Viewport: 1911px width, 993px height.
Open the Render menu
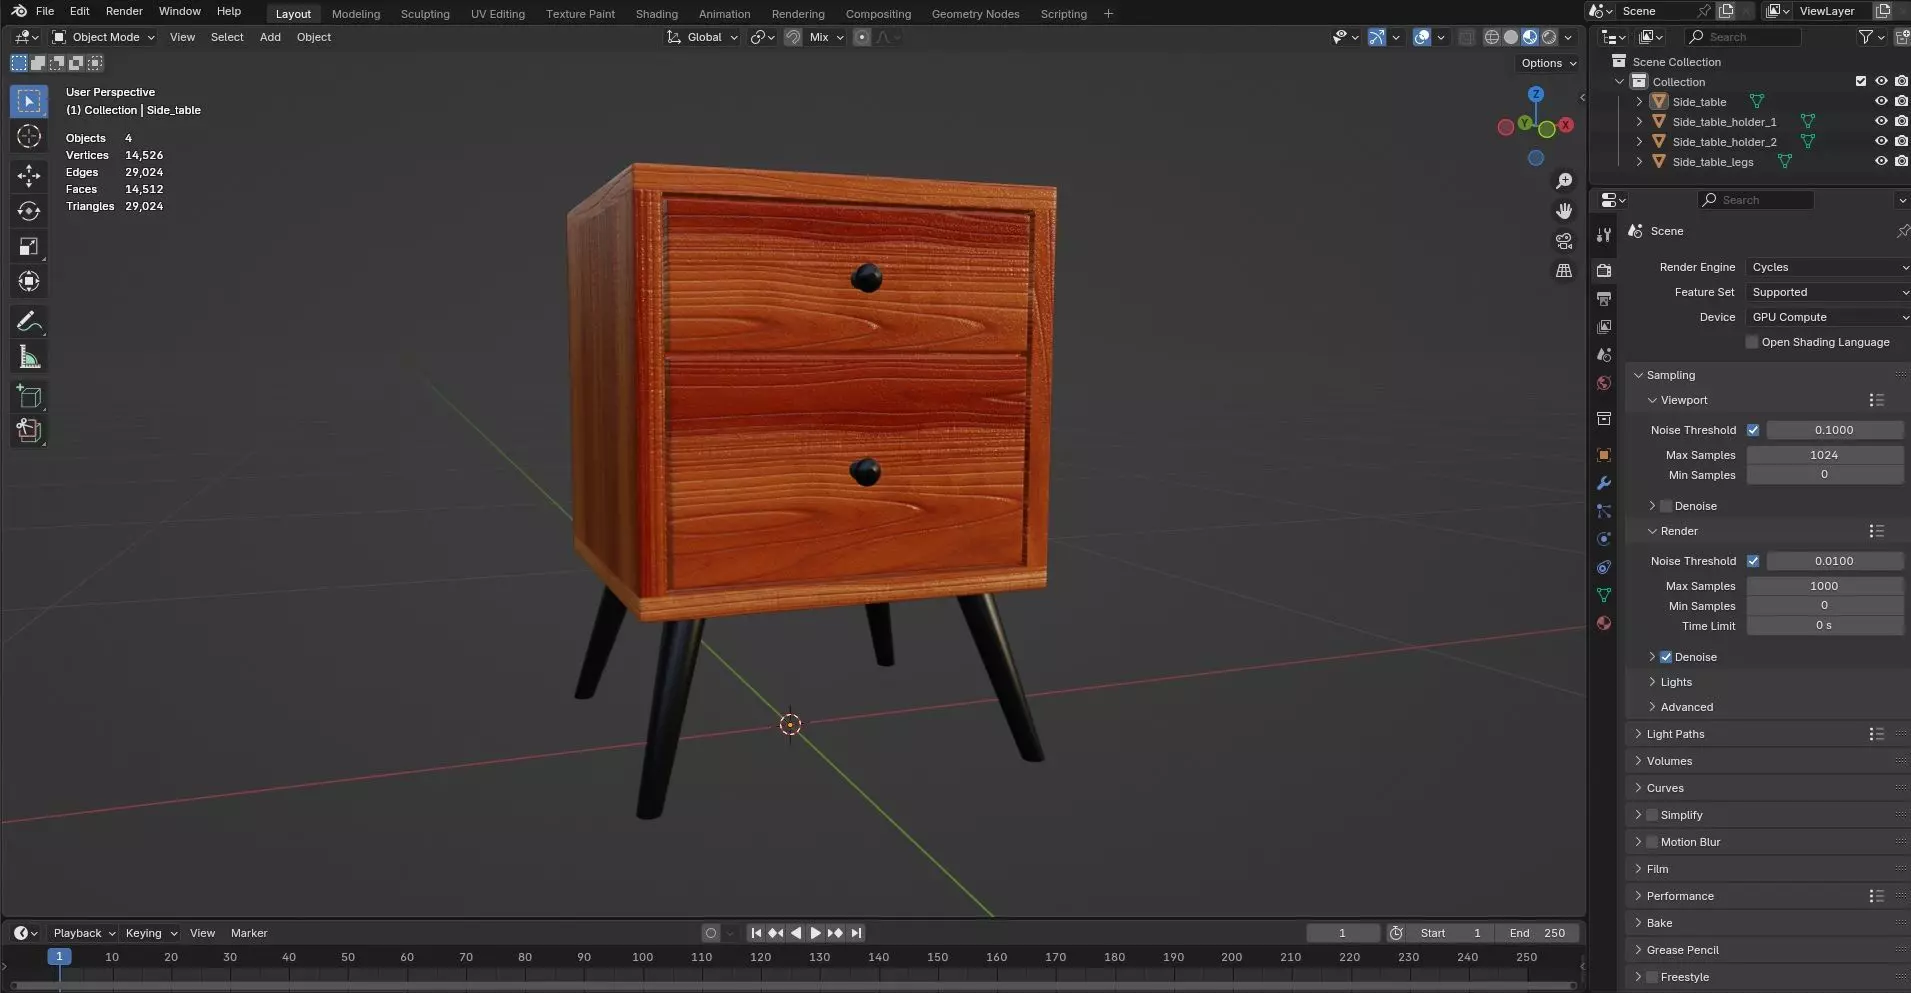(x=124, y=11)
